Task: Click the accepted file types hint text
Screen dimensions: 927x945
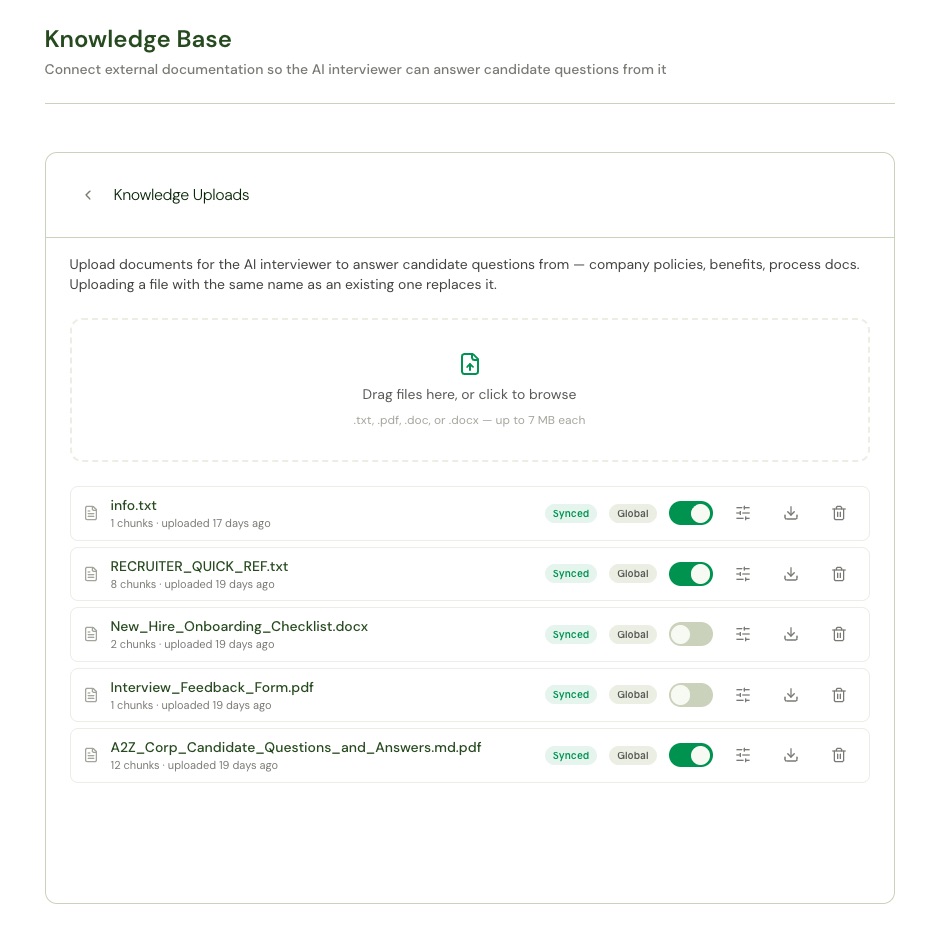Action: point(469,420)
